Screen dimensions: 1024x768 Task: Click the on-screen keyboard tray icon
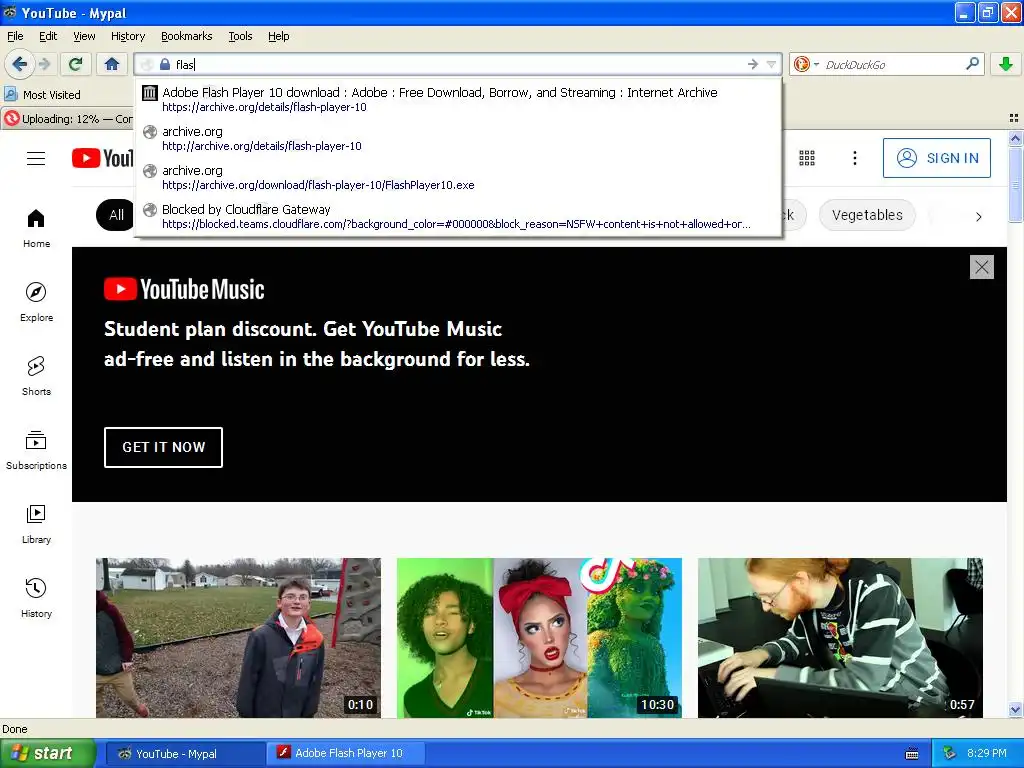[912, 754]
